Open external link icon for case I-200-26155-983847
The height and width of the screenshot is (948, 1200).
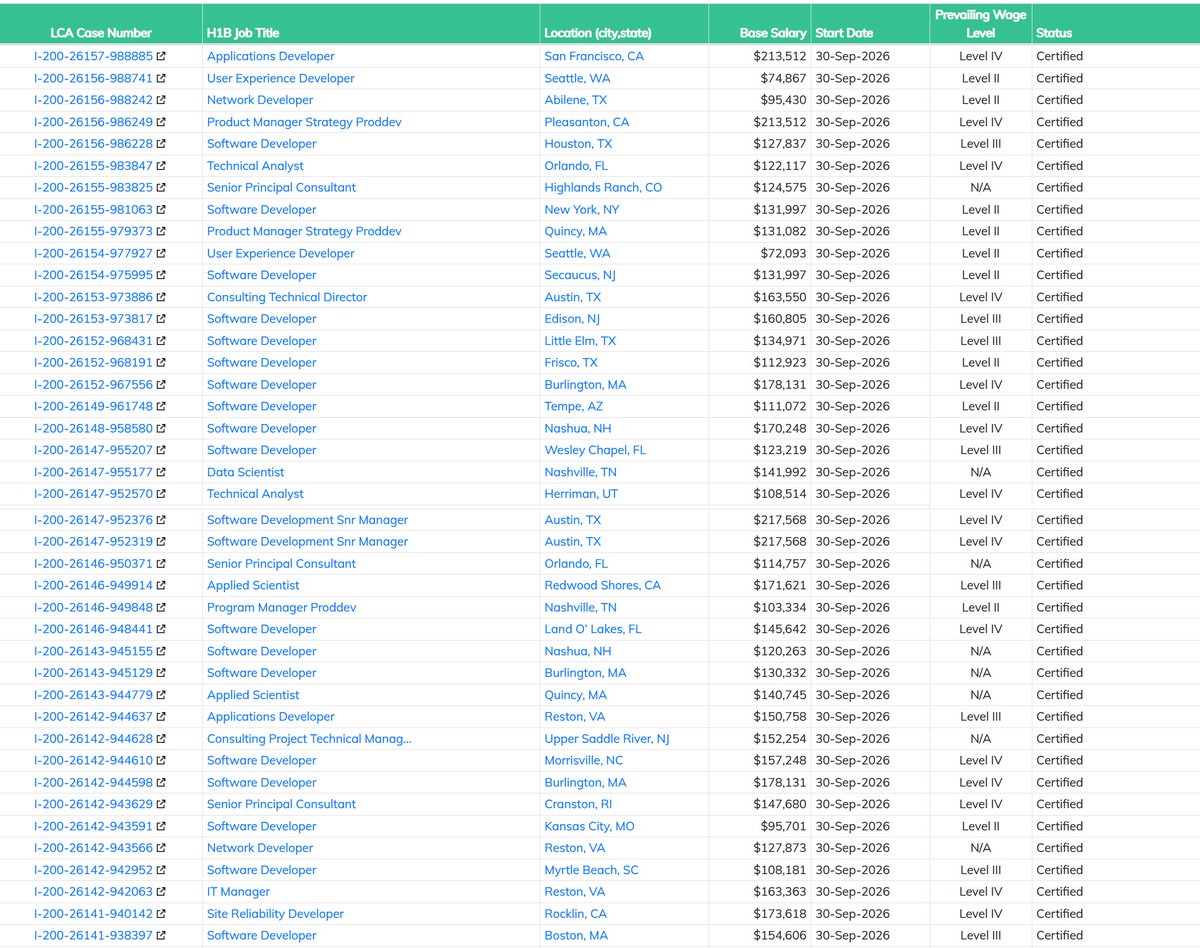click(161, 166)
